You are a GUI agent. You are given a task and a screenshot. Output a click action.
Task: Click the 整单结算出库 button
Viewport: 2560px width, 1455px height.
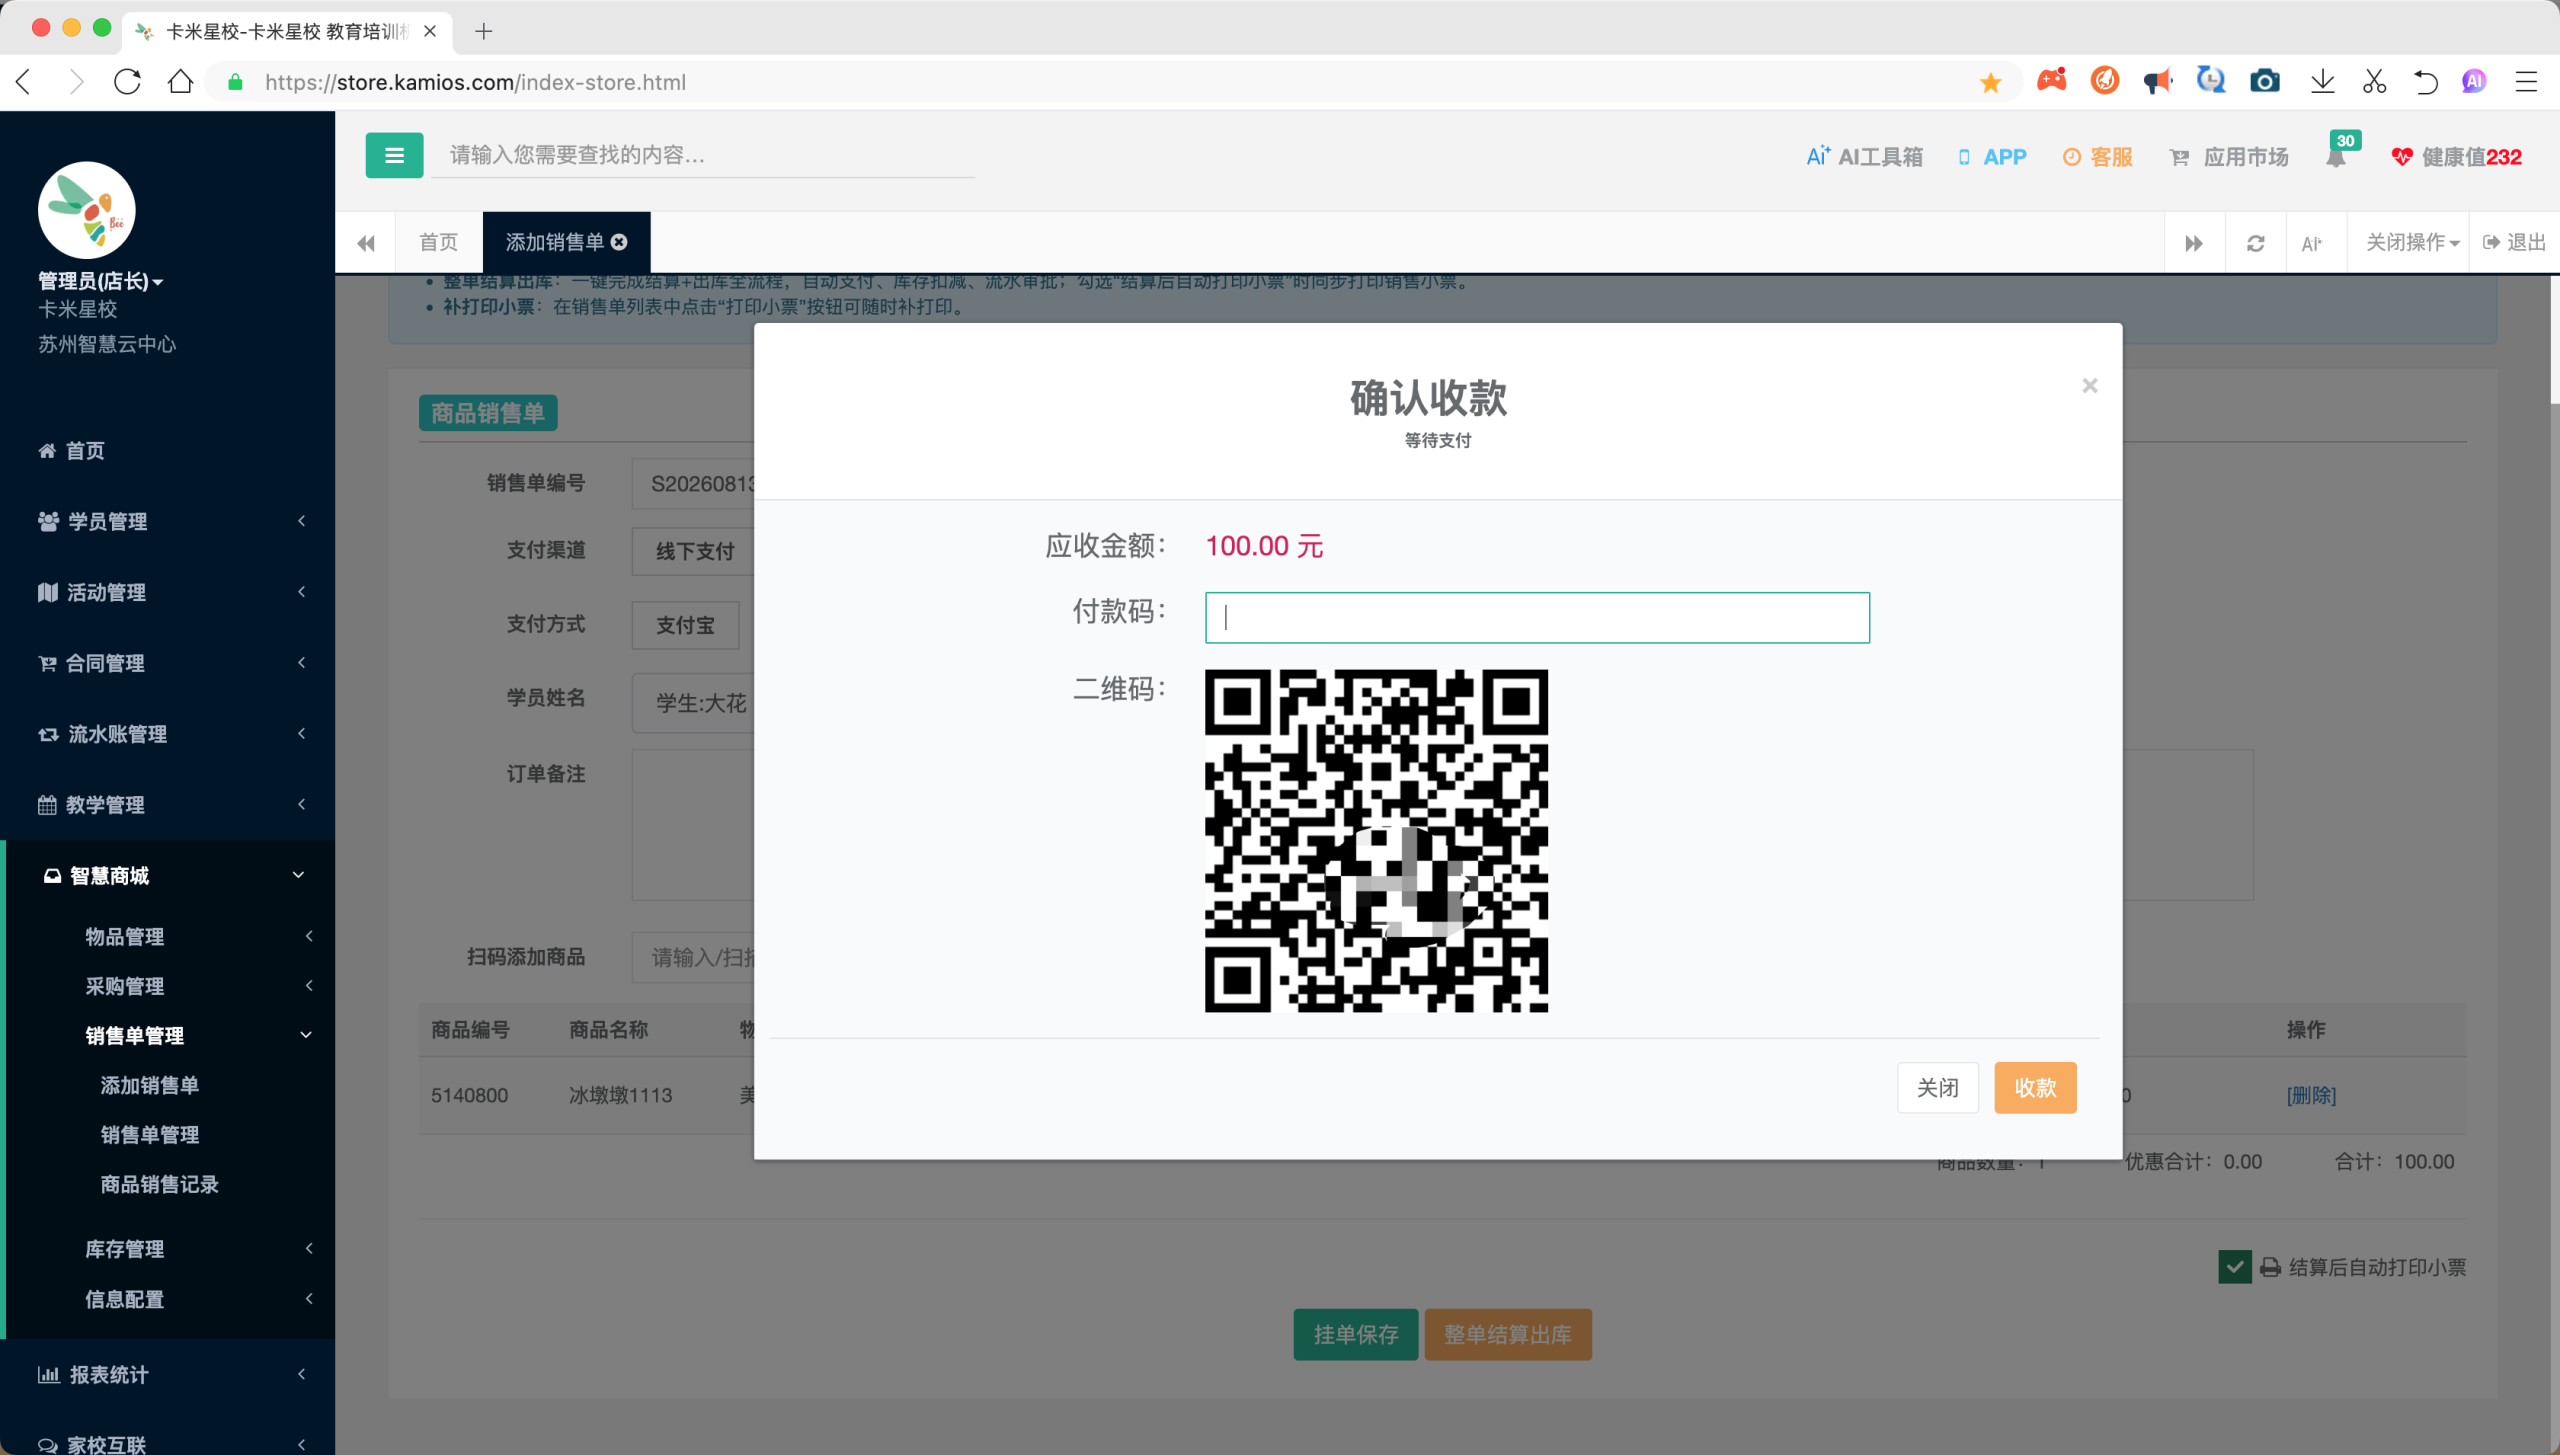[1507, 1334]
